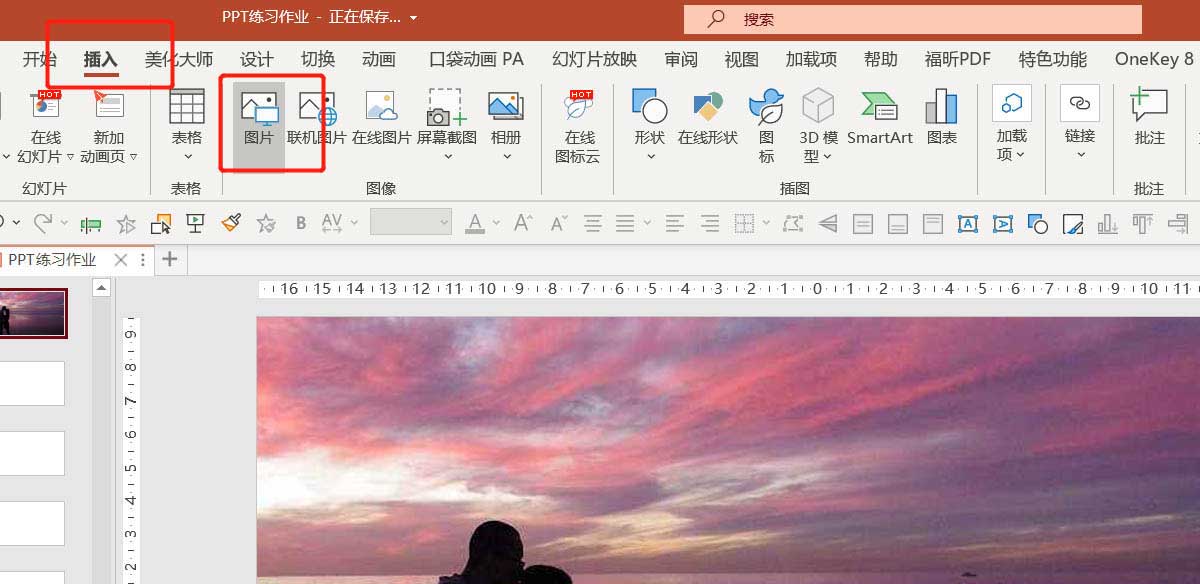
Task: Add a new document tab with plus
Action: pyautogui.click(x=169, y=260)
